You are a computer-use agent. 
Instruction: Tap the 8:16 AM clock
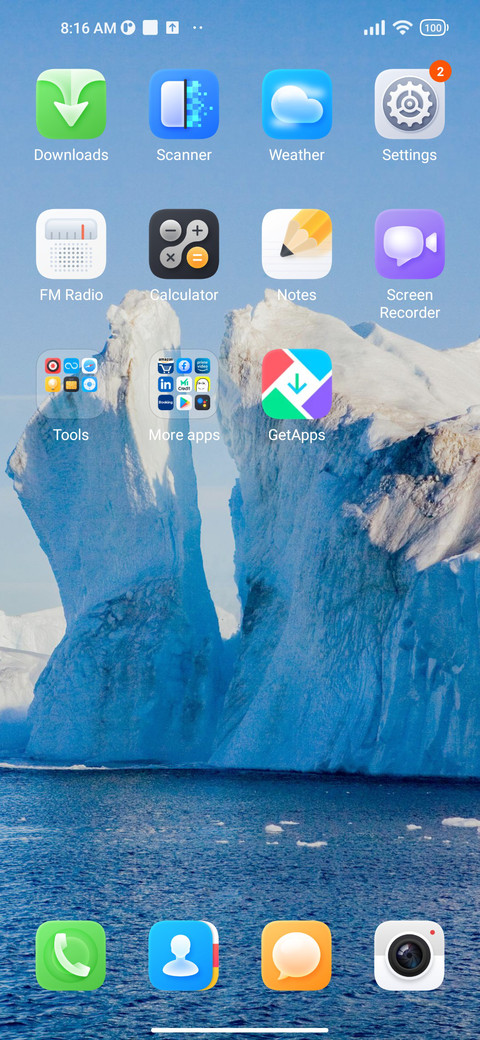click(88, 28)
